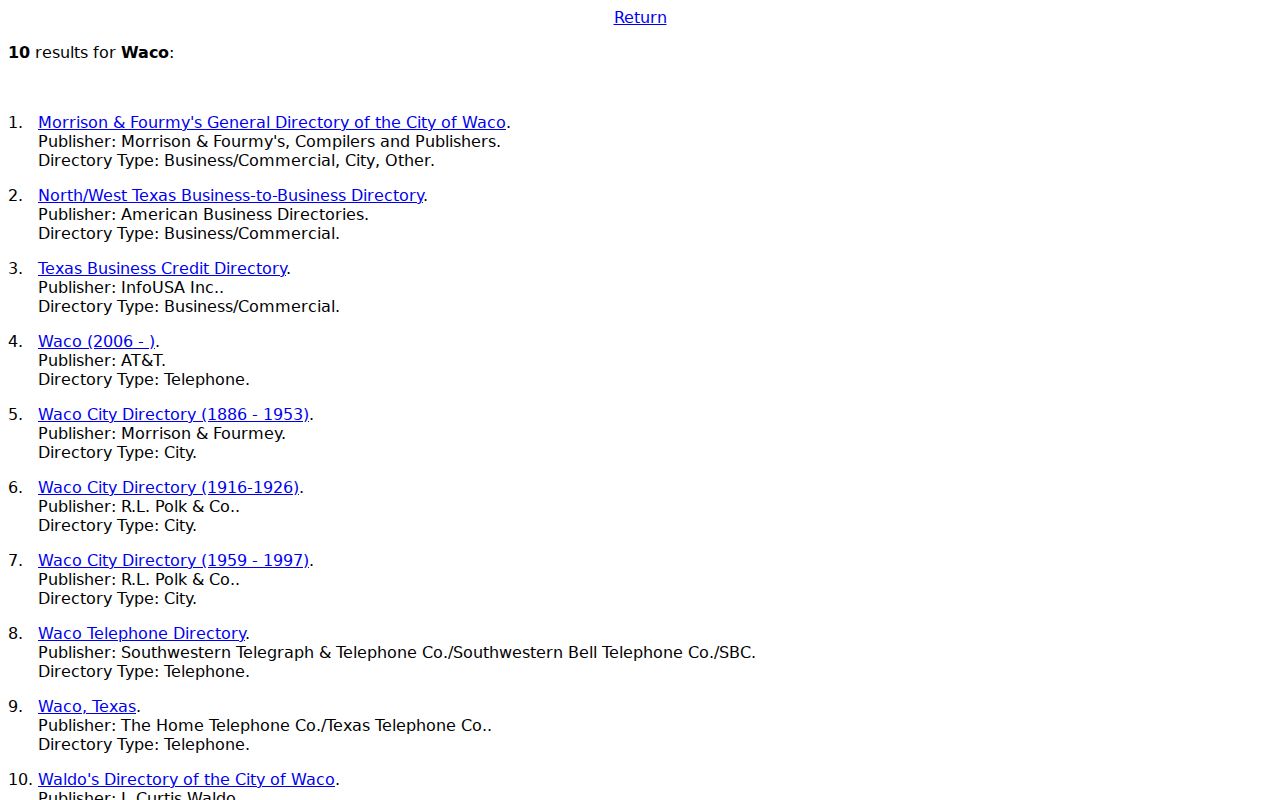
Task: Click 'Publisher: Morrison & Fourmey.' text
Action: (162, 433)
